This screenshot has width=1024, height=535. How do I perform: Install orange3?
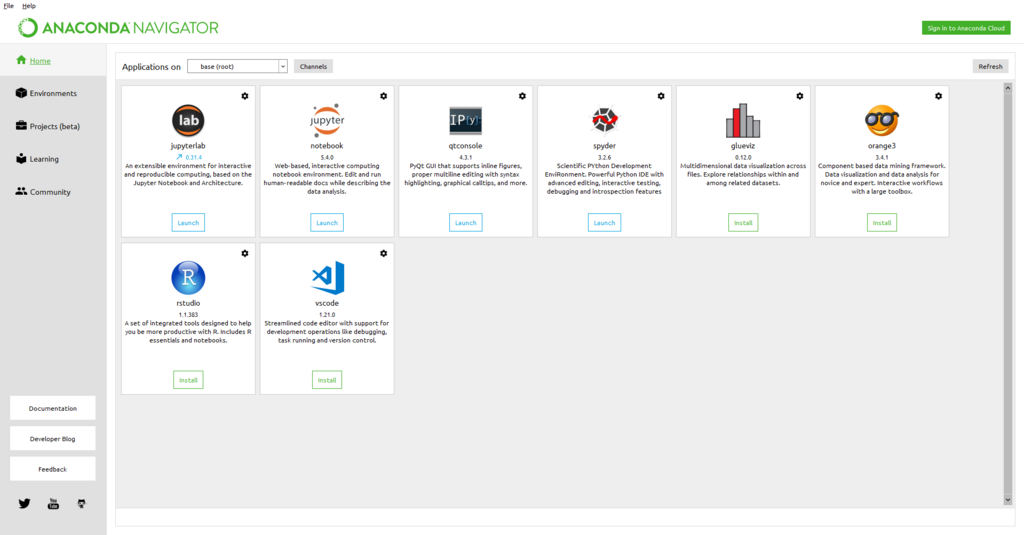click(882, 223)
